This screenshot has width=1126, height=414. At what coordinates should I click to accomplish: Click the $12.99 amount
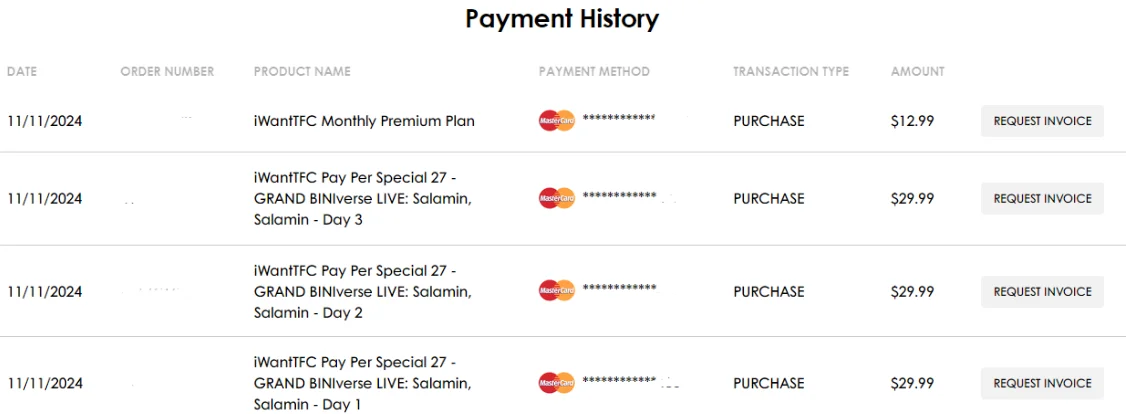tap(913, 121)
